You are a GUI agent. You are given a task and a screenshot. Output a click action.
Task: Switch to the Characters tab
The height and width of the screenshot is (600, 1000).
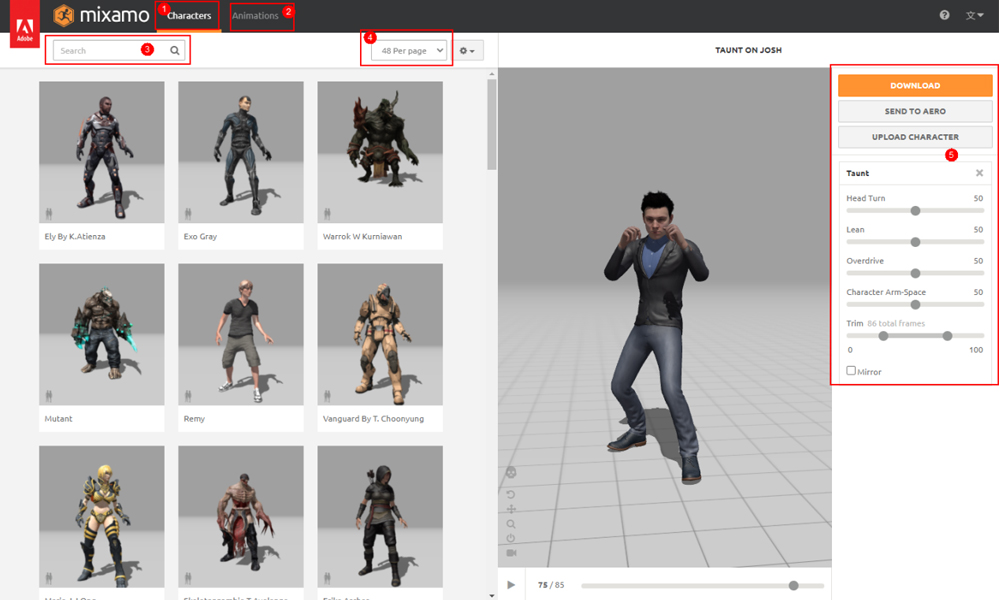point(189,16)
